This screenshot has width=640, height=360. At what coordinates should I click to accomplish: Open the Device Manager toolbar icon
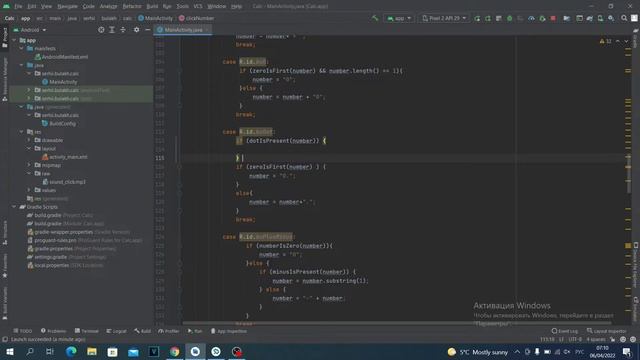click(600, 18)
